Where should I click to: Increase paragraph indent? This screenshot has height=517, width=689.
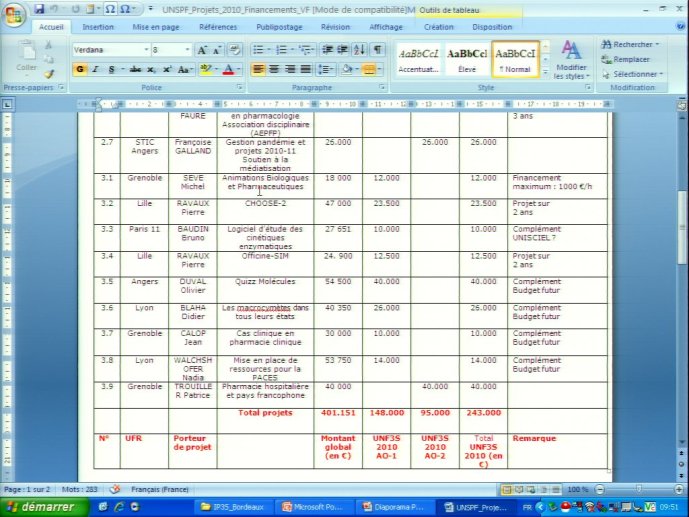[x=343, y=50]
